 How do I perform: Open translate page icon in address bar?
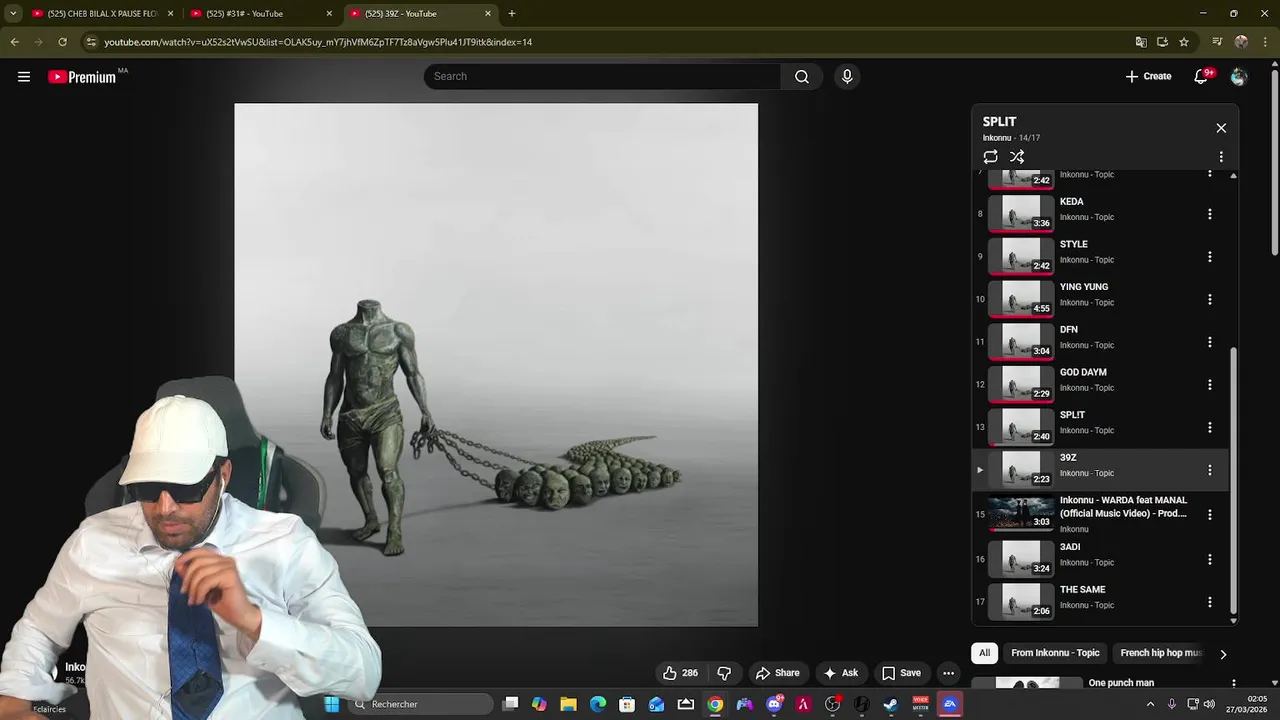(x=1141, y=42)
